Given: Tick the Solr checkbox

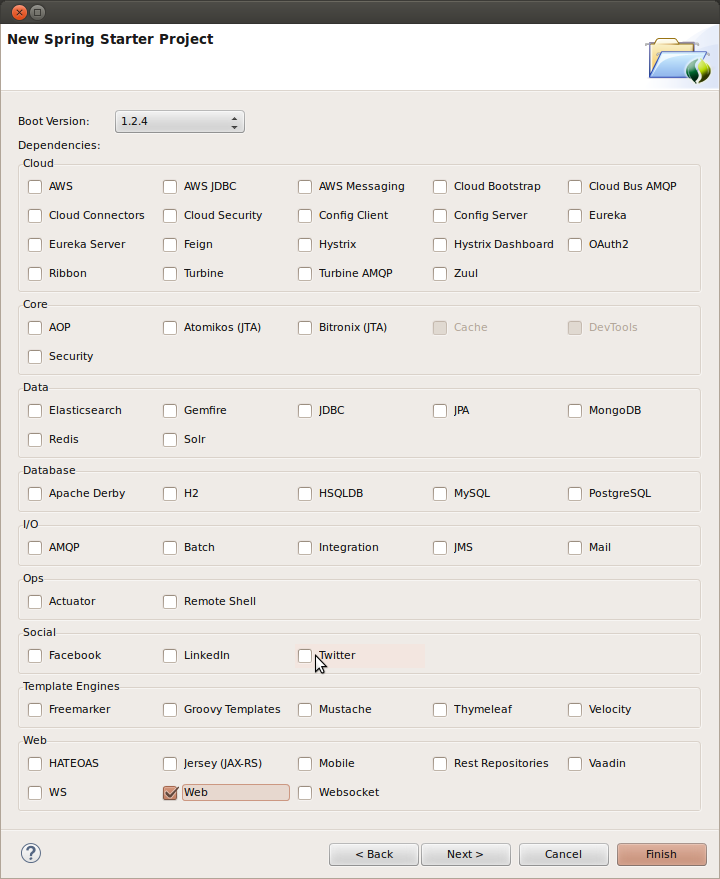Looking at the screenshot, I should [170, 440].
